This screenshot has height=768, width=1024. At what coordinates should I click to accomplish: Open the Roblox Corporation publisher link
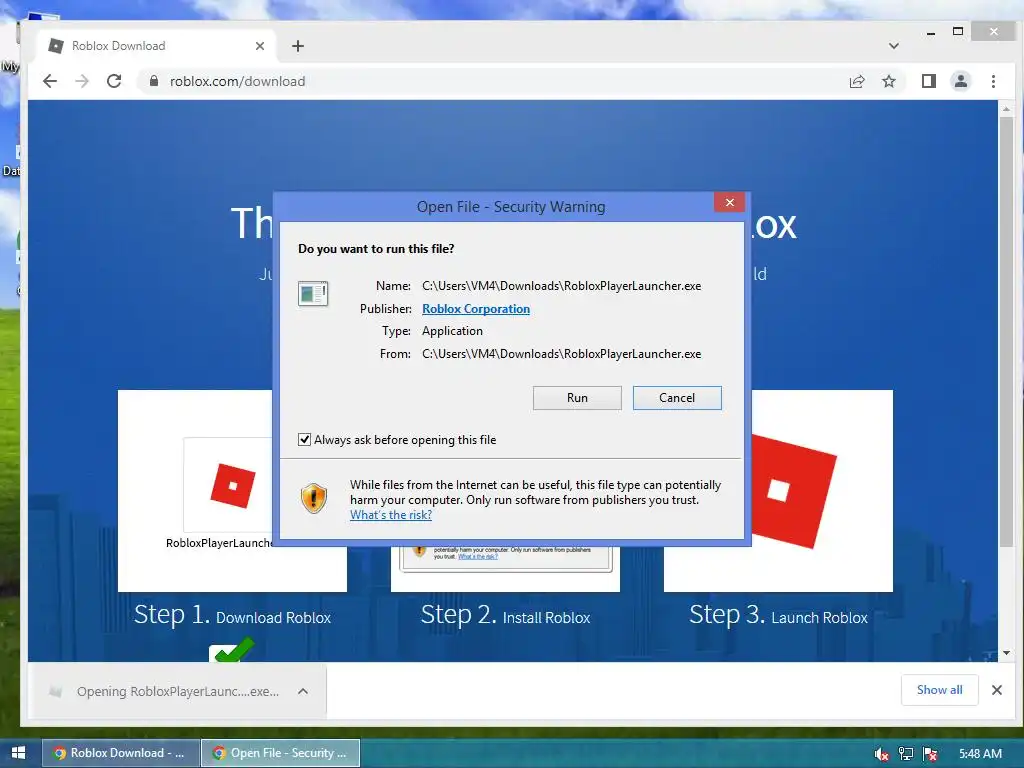pyautogui.click(x=475, y=309)
